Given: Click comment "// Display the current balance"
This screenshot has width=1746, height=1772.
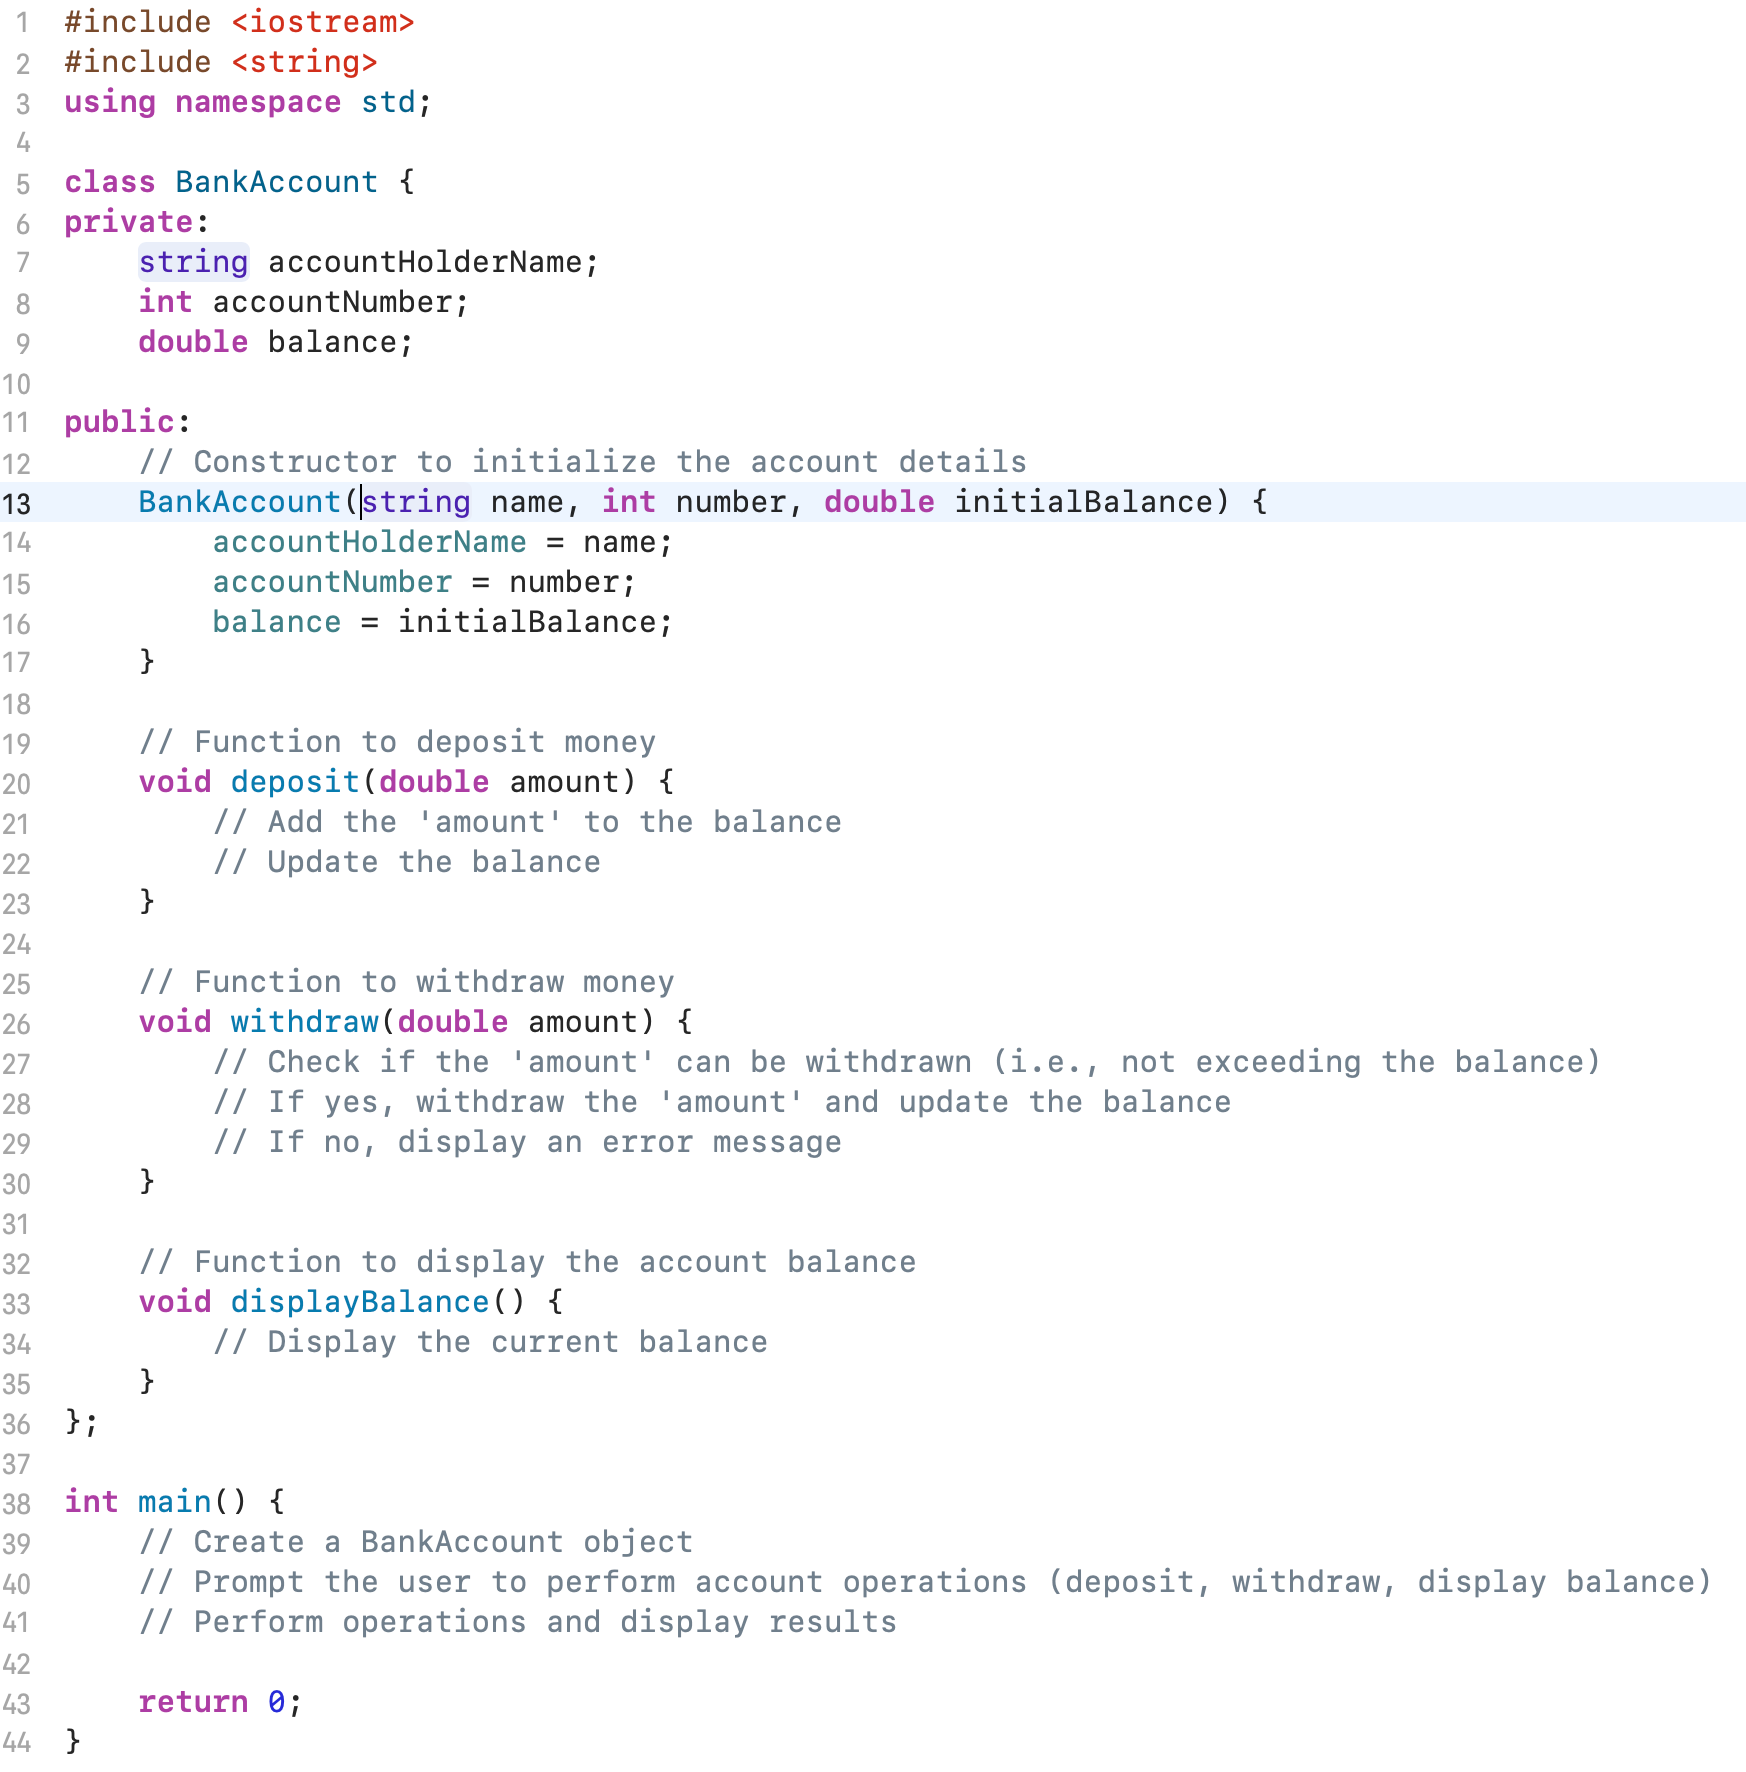Looking at the screenshot, I should coord(490,1342).
